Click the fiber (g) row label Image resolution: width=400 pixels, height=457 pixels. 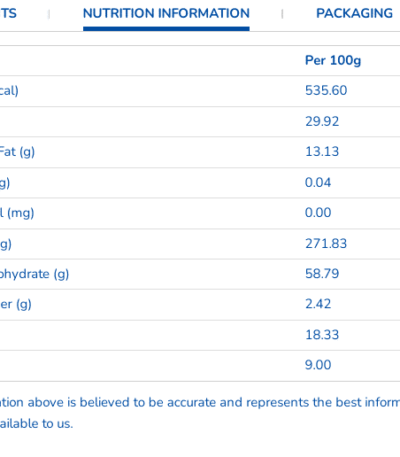tap(16, 305)
